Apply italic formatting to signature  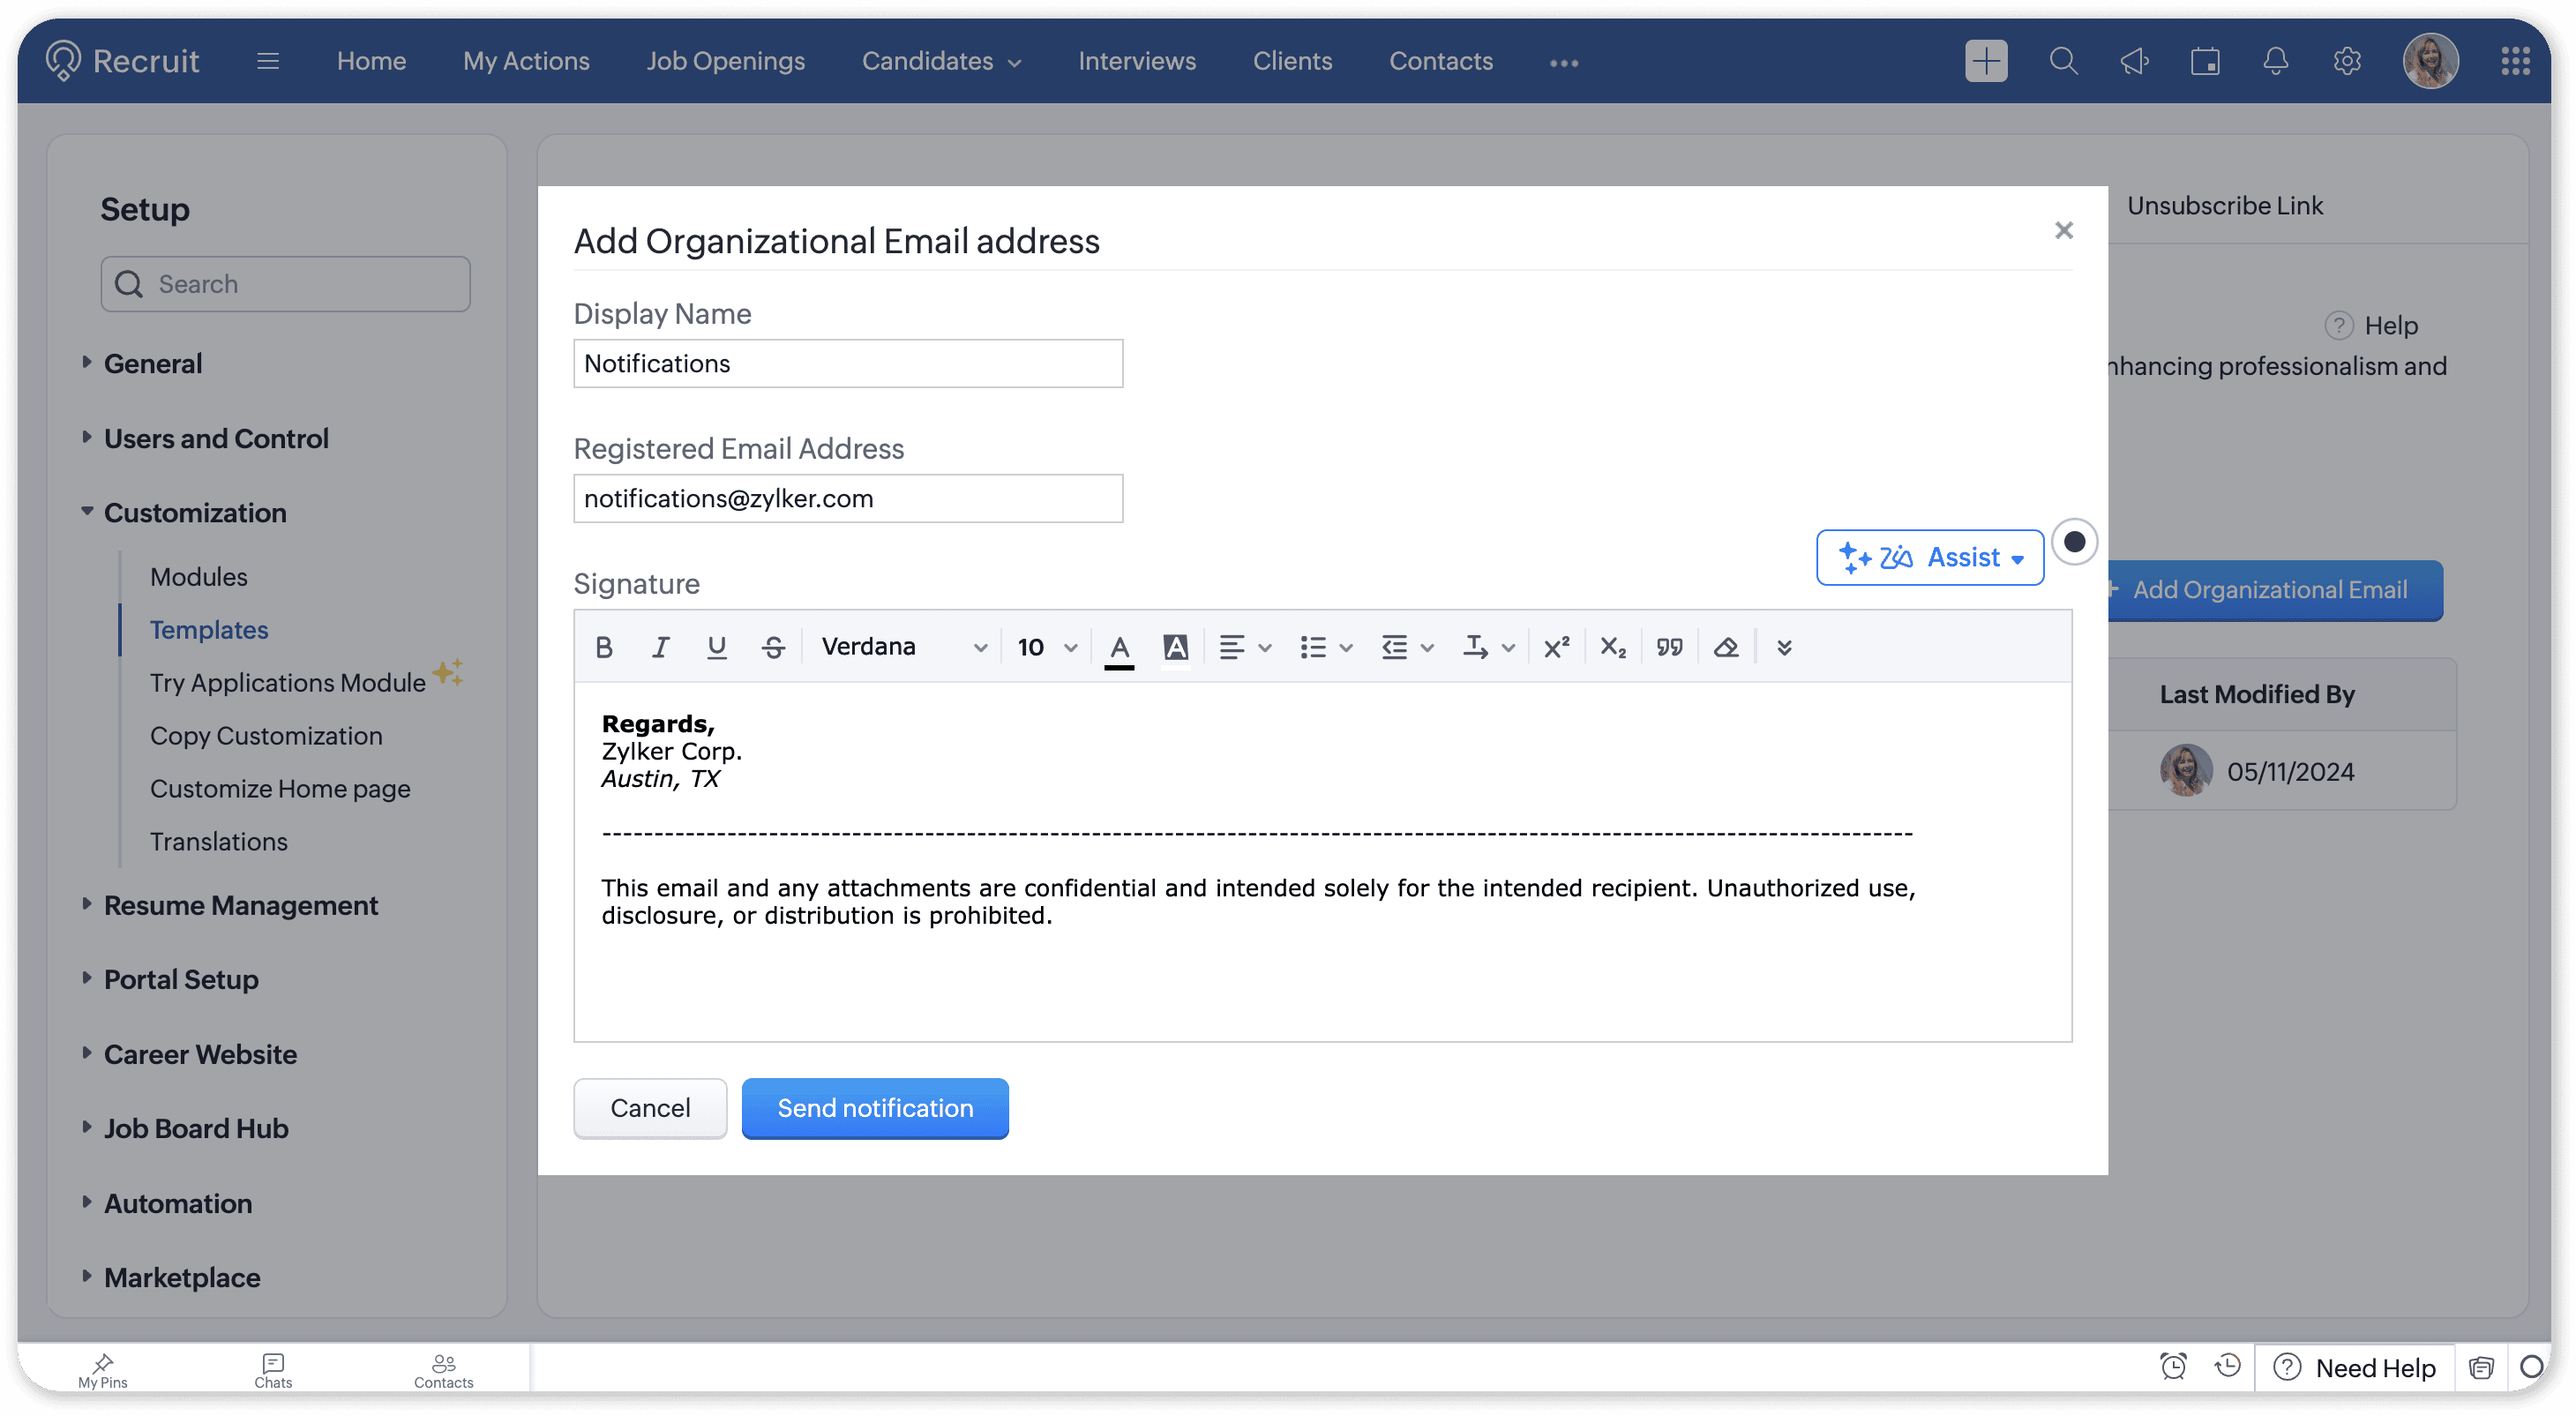pos(660,647)
